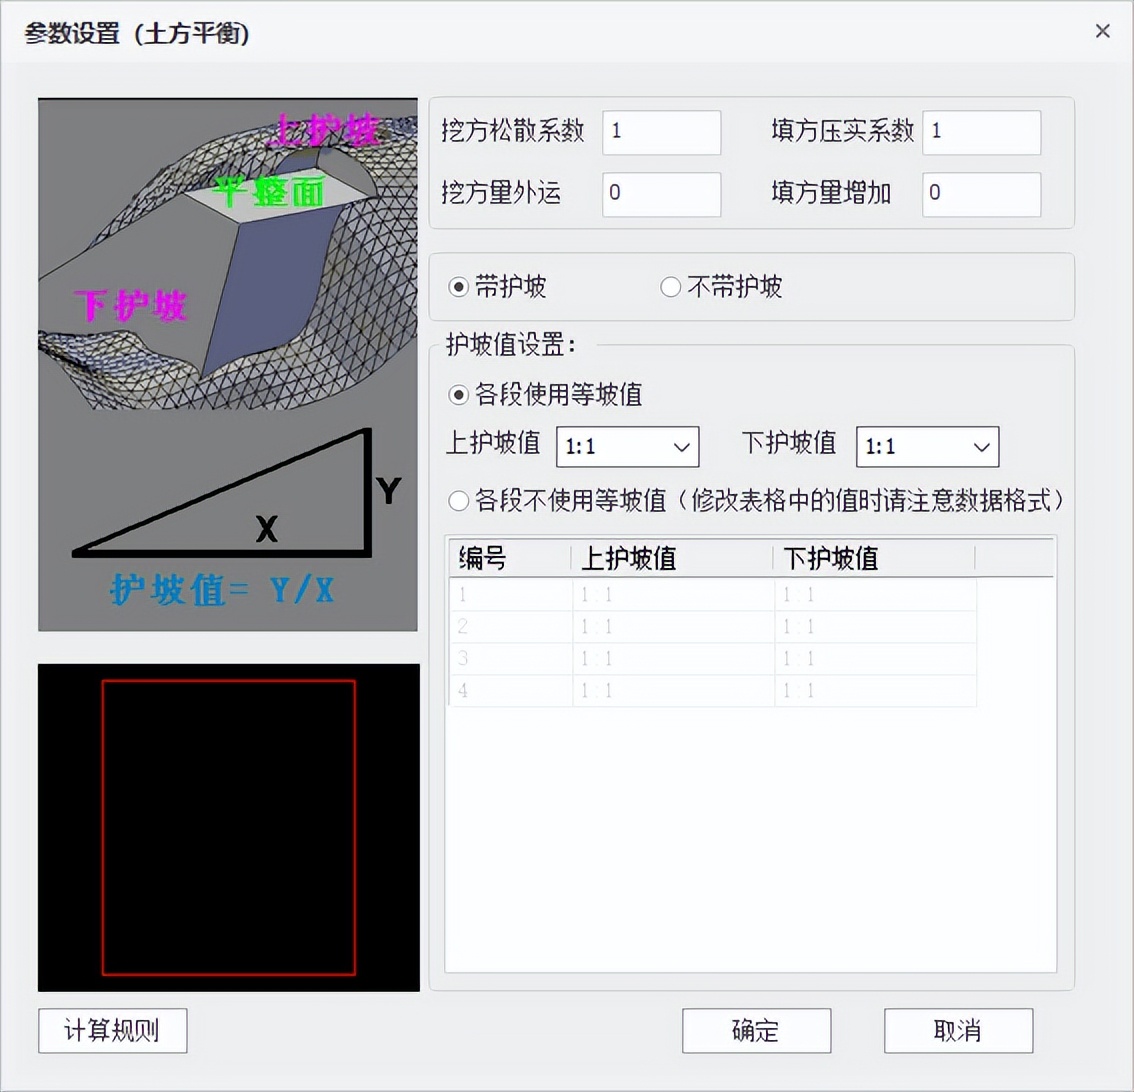1134x1092 pixels.
Task: Click 取消 to cancel settings
Action: [x=958, y=1031]
